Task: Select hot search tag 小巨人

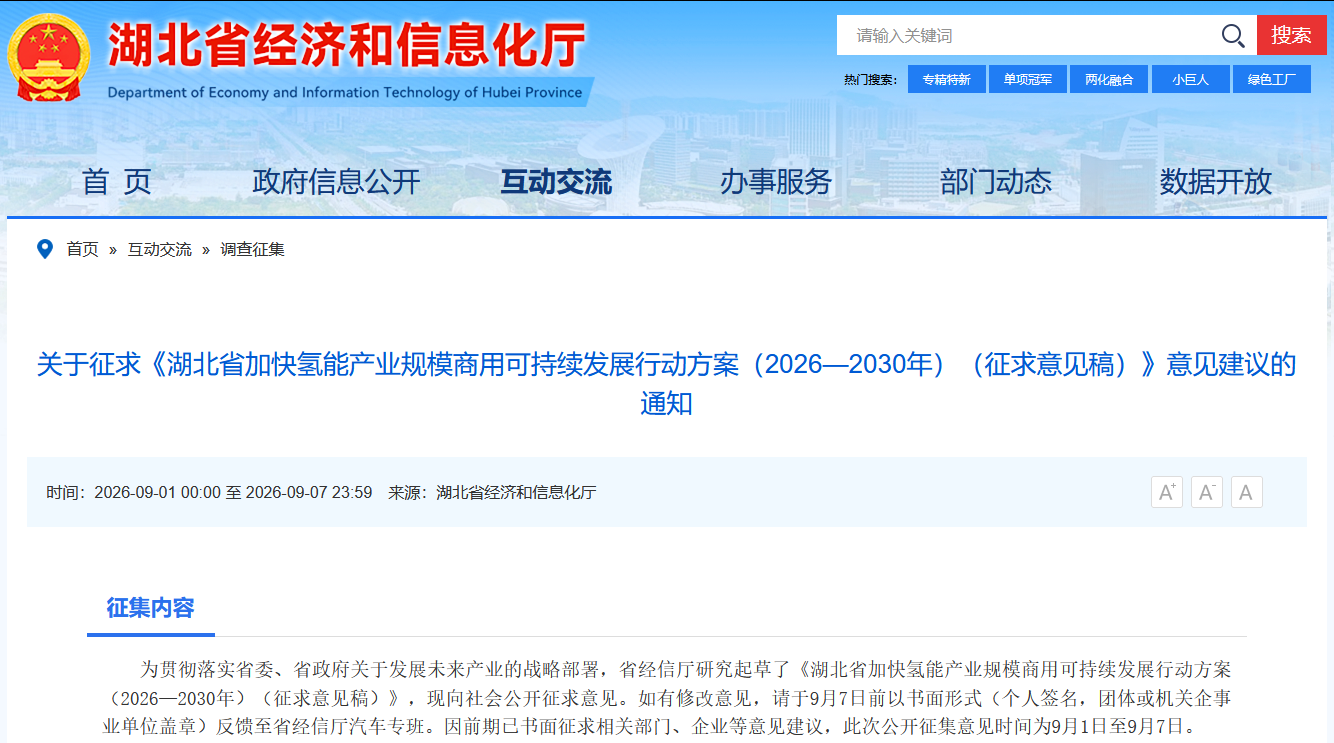Action: click(x=1190, y=79)
